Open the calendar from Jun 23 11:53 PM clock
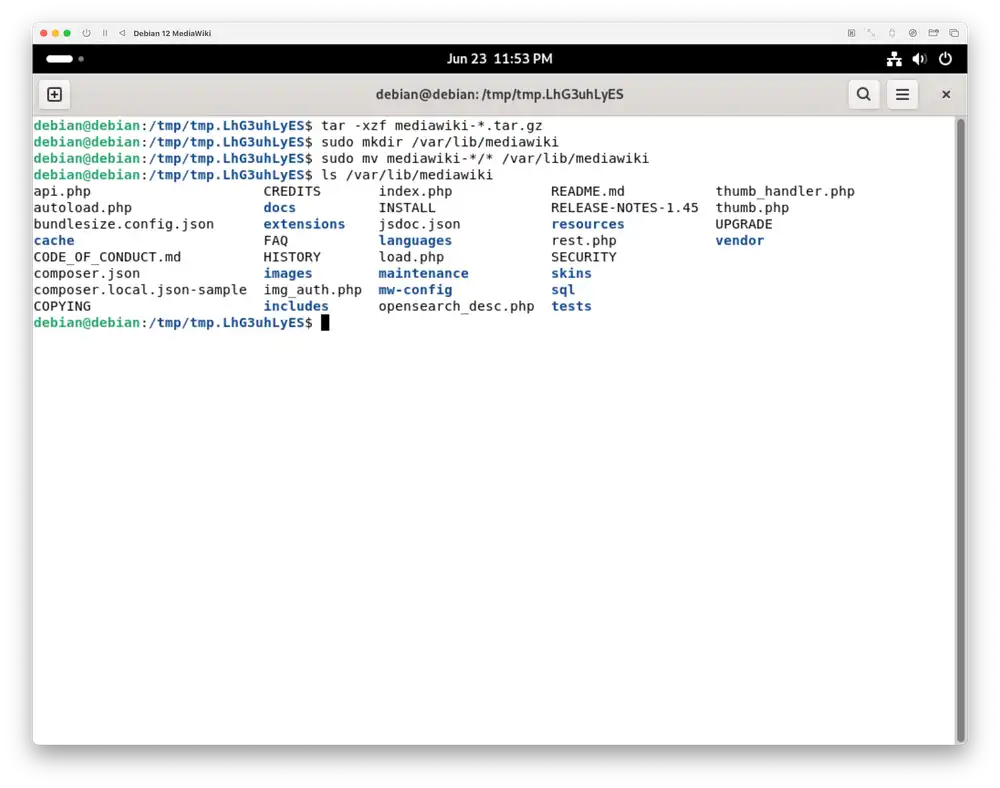 (x=499, y=59)
